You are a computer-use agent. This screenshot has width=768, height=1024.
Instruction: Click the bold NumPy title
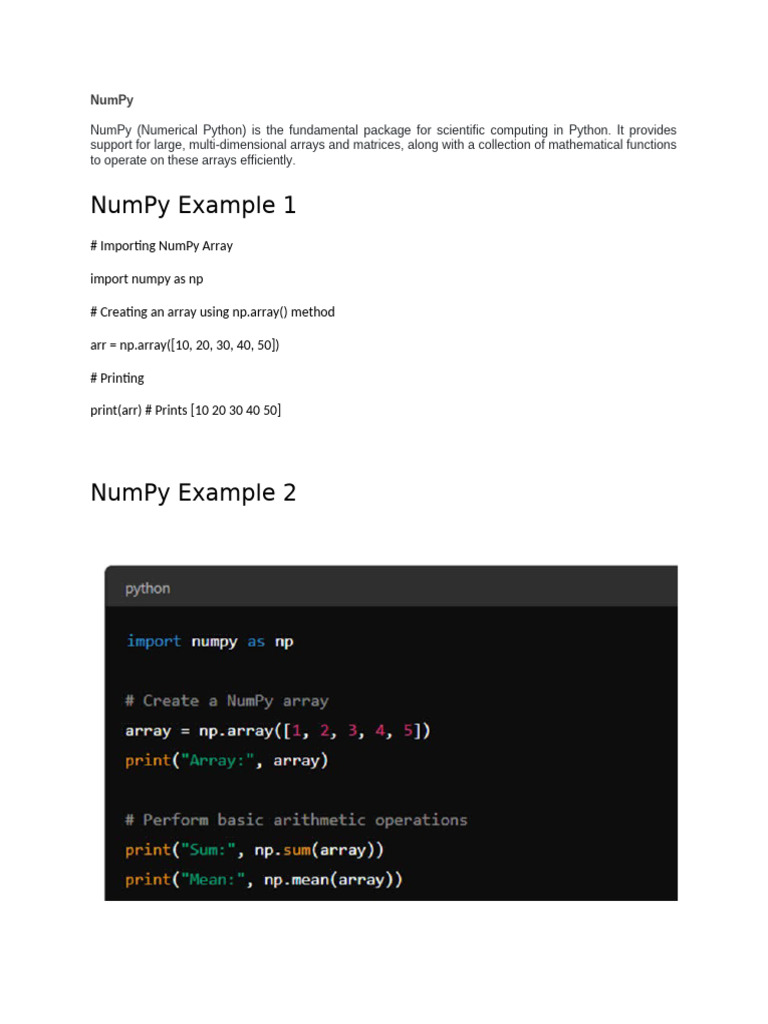111,100
